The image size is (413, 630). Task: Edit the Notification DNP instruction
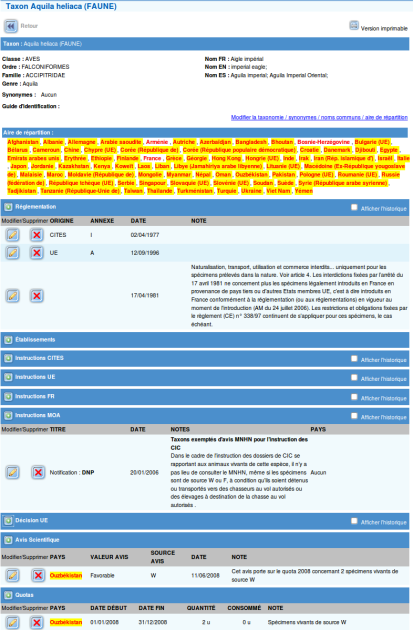[12, 472]
